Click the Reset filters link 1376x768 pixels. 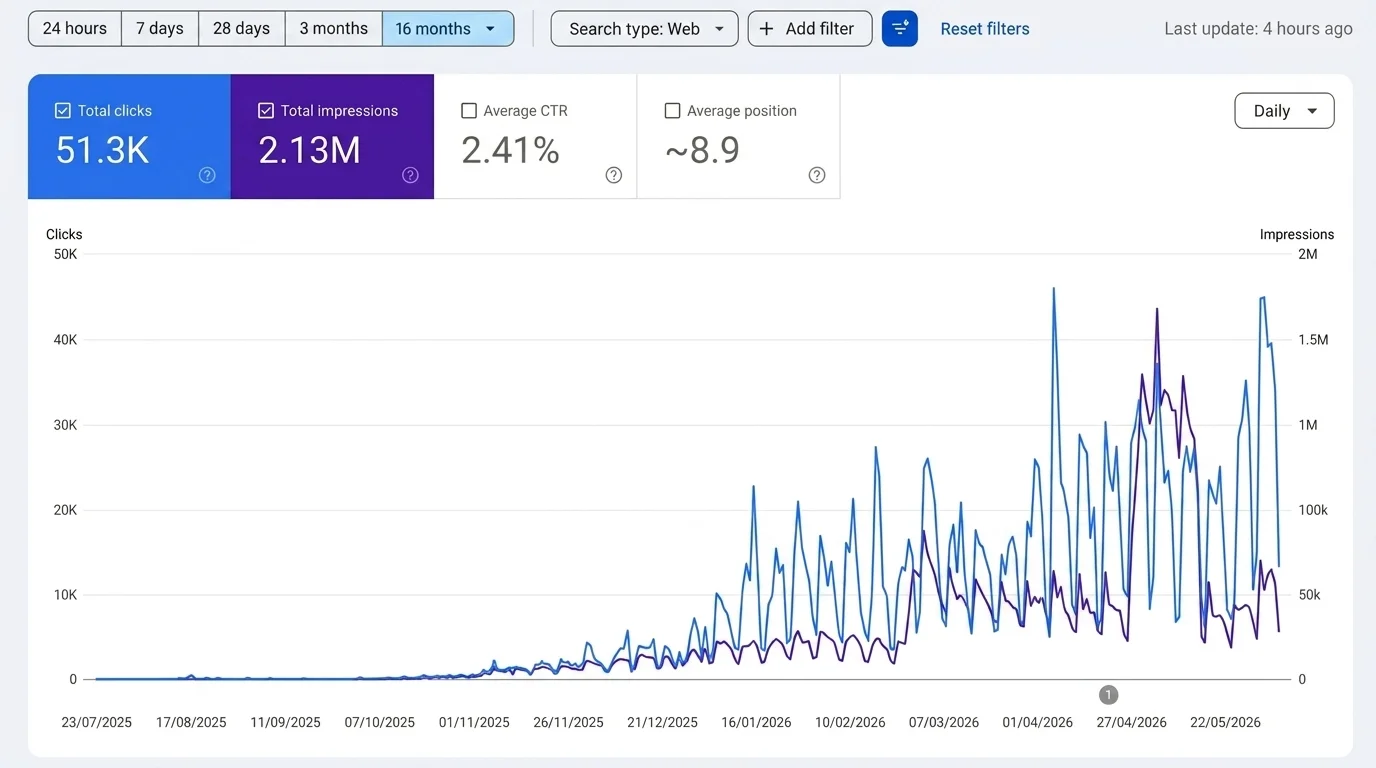click(x=985, y=29)
